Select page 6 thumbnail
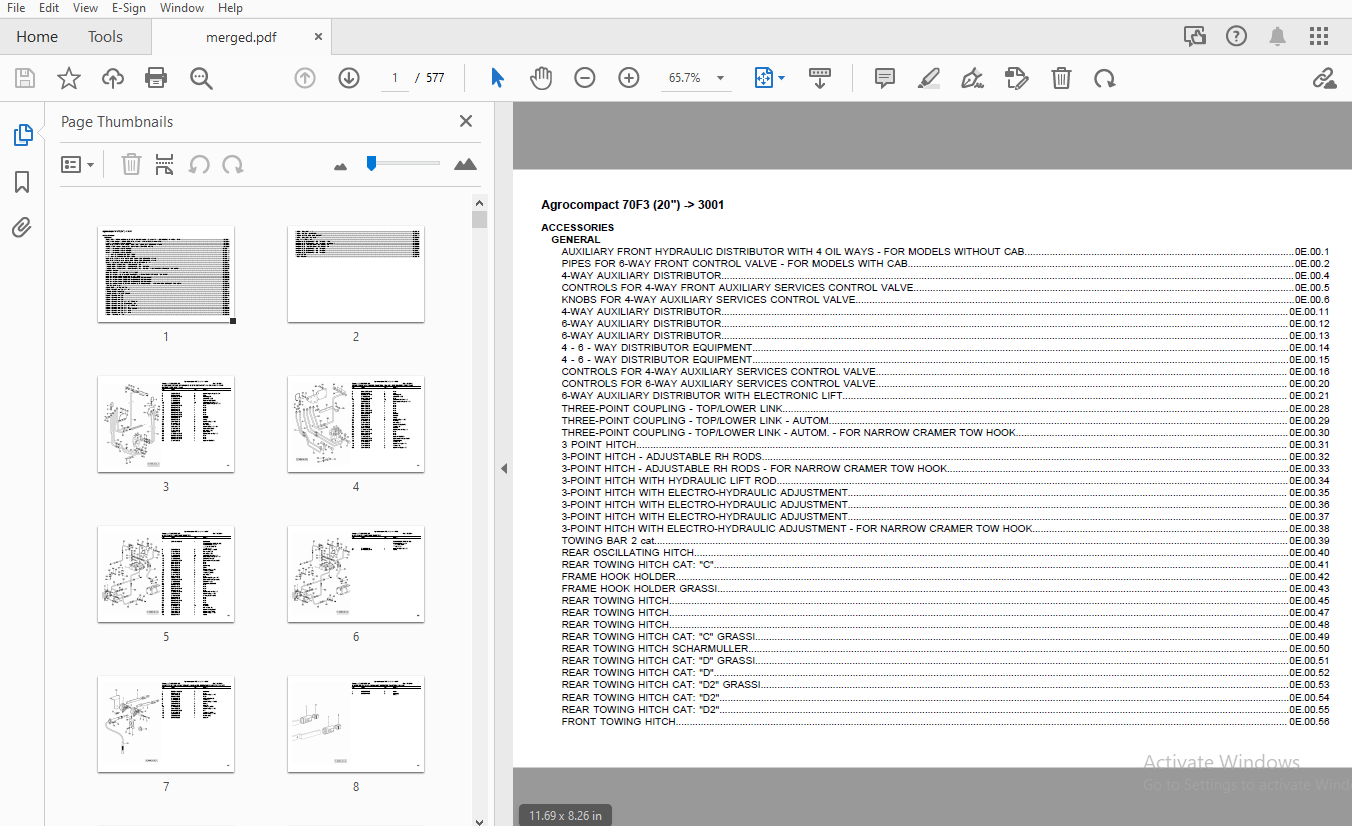Image resolution: width=1352 pixels, height=826 pixels. 355,574
